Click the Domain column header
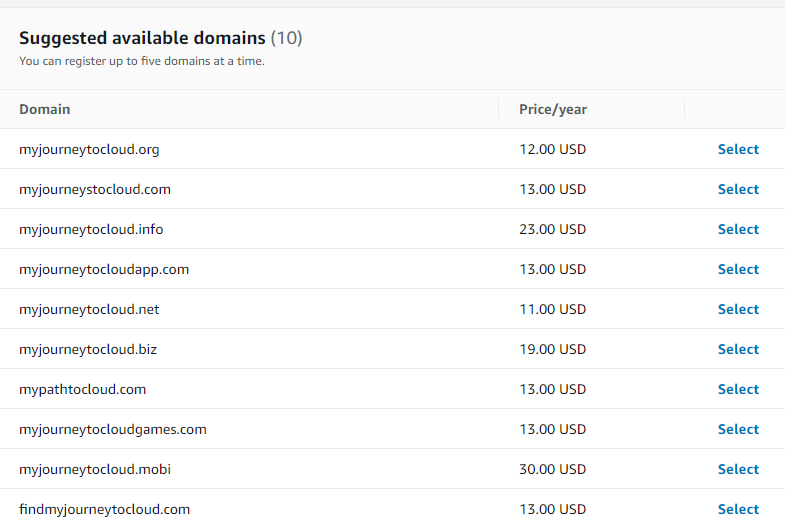785x525 pixels. [x=45, y=109]
